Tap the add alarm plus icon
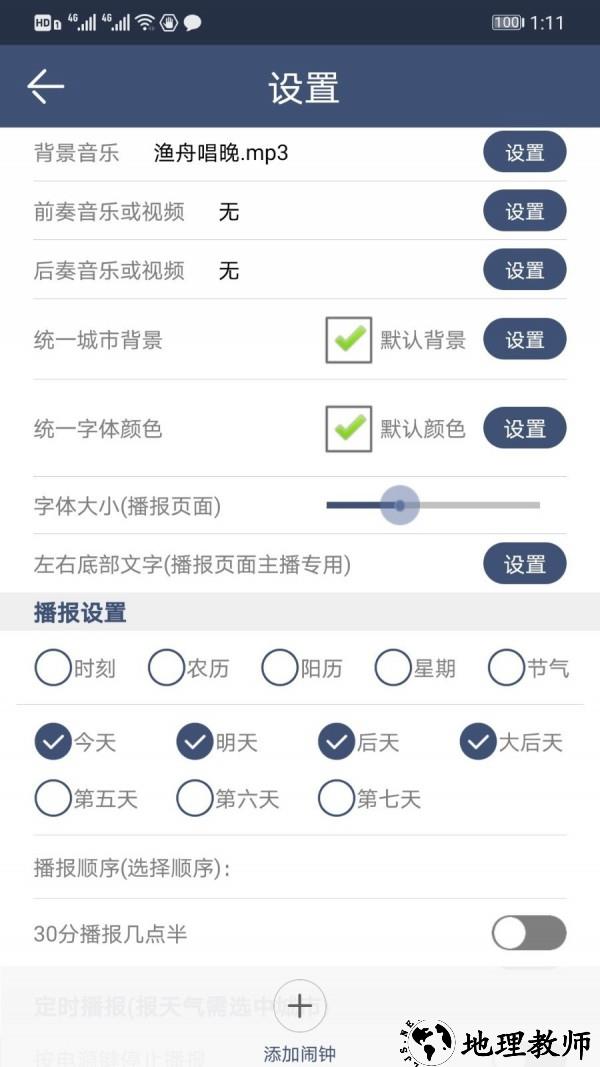Screen dimensions: 600x1067 pos(300,1005)
